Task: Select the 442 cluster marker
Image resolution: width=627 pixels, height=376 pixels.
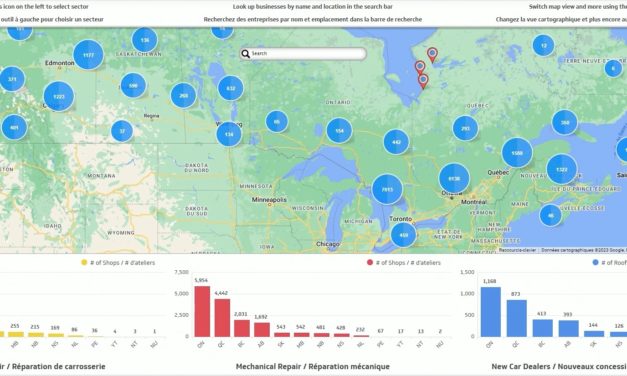Action: (396, 142)
